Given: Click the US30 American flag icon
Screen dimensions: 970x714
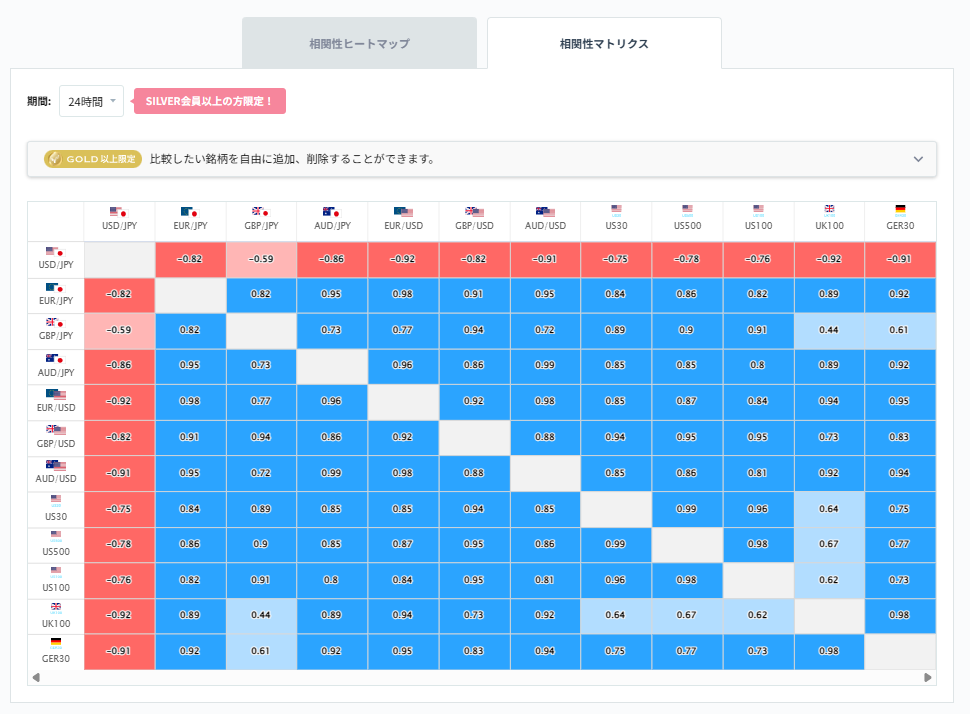Looking at the screenshot, I should (616, 208).
